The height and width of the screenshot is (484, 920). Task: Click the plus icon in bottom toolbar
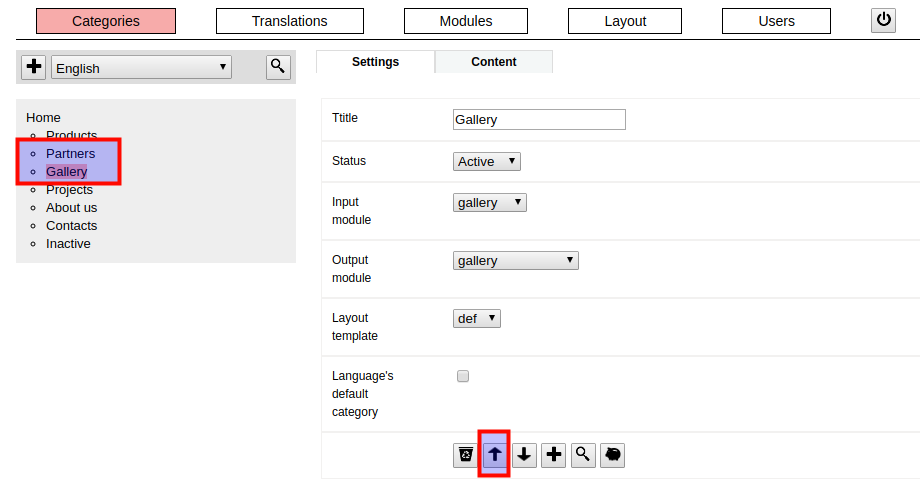pos(553,455)
